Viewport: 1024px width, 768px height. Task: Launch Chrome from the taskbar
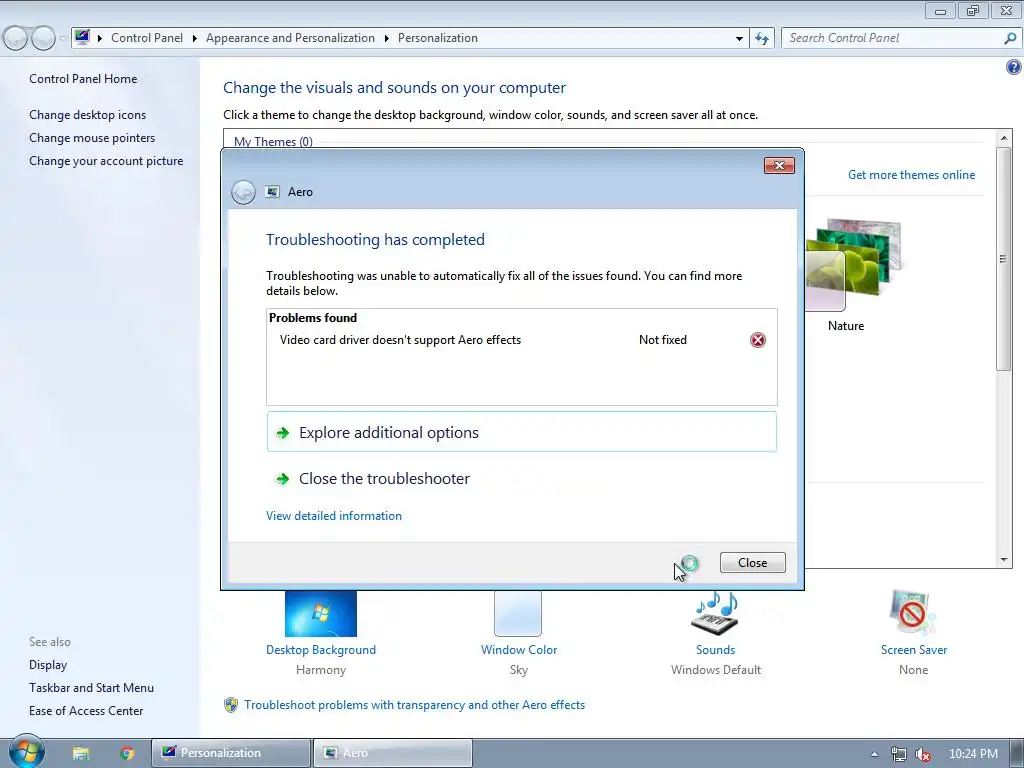click(x=127, y=753)
